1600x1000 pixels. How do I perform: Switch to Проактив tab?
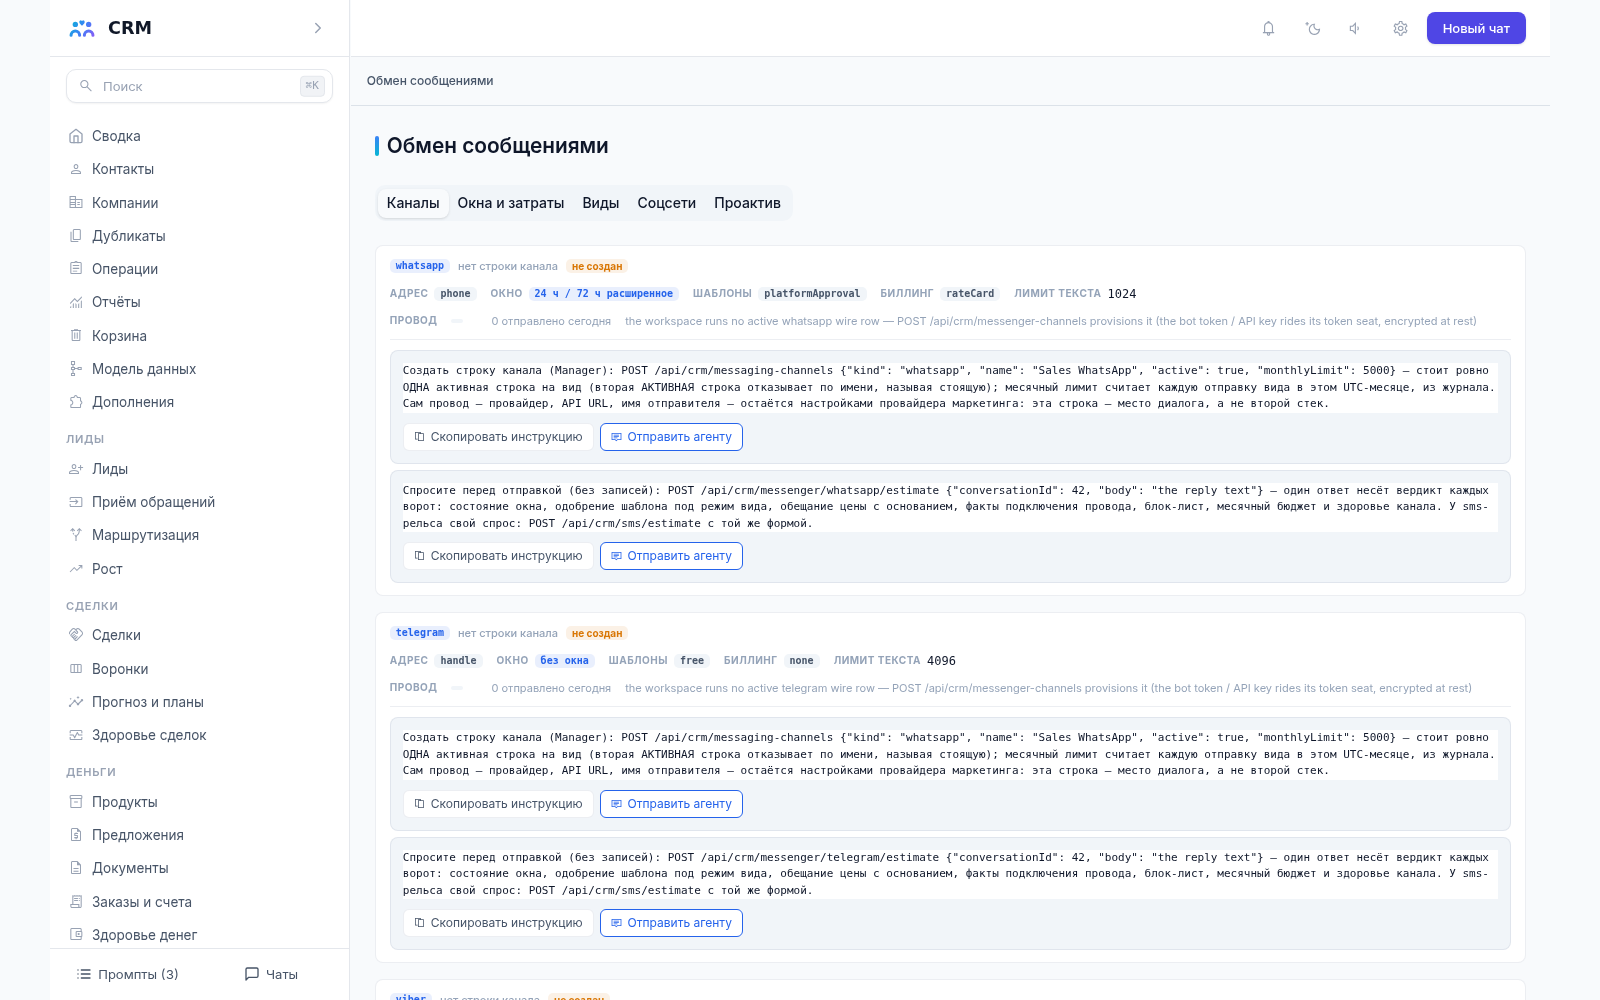coord(747,203)
